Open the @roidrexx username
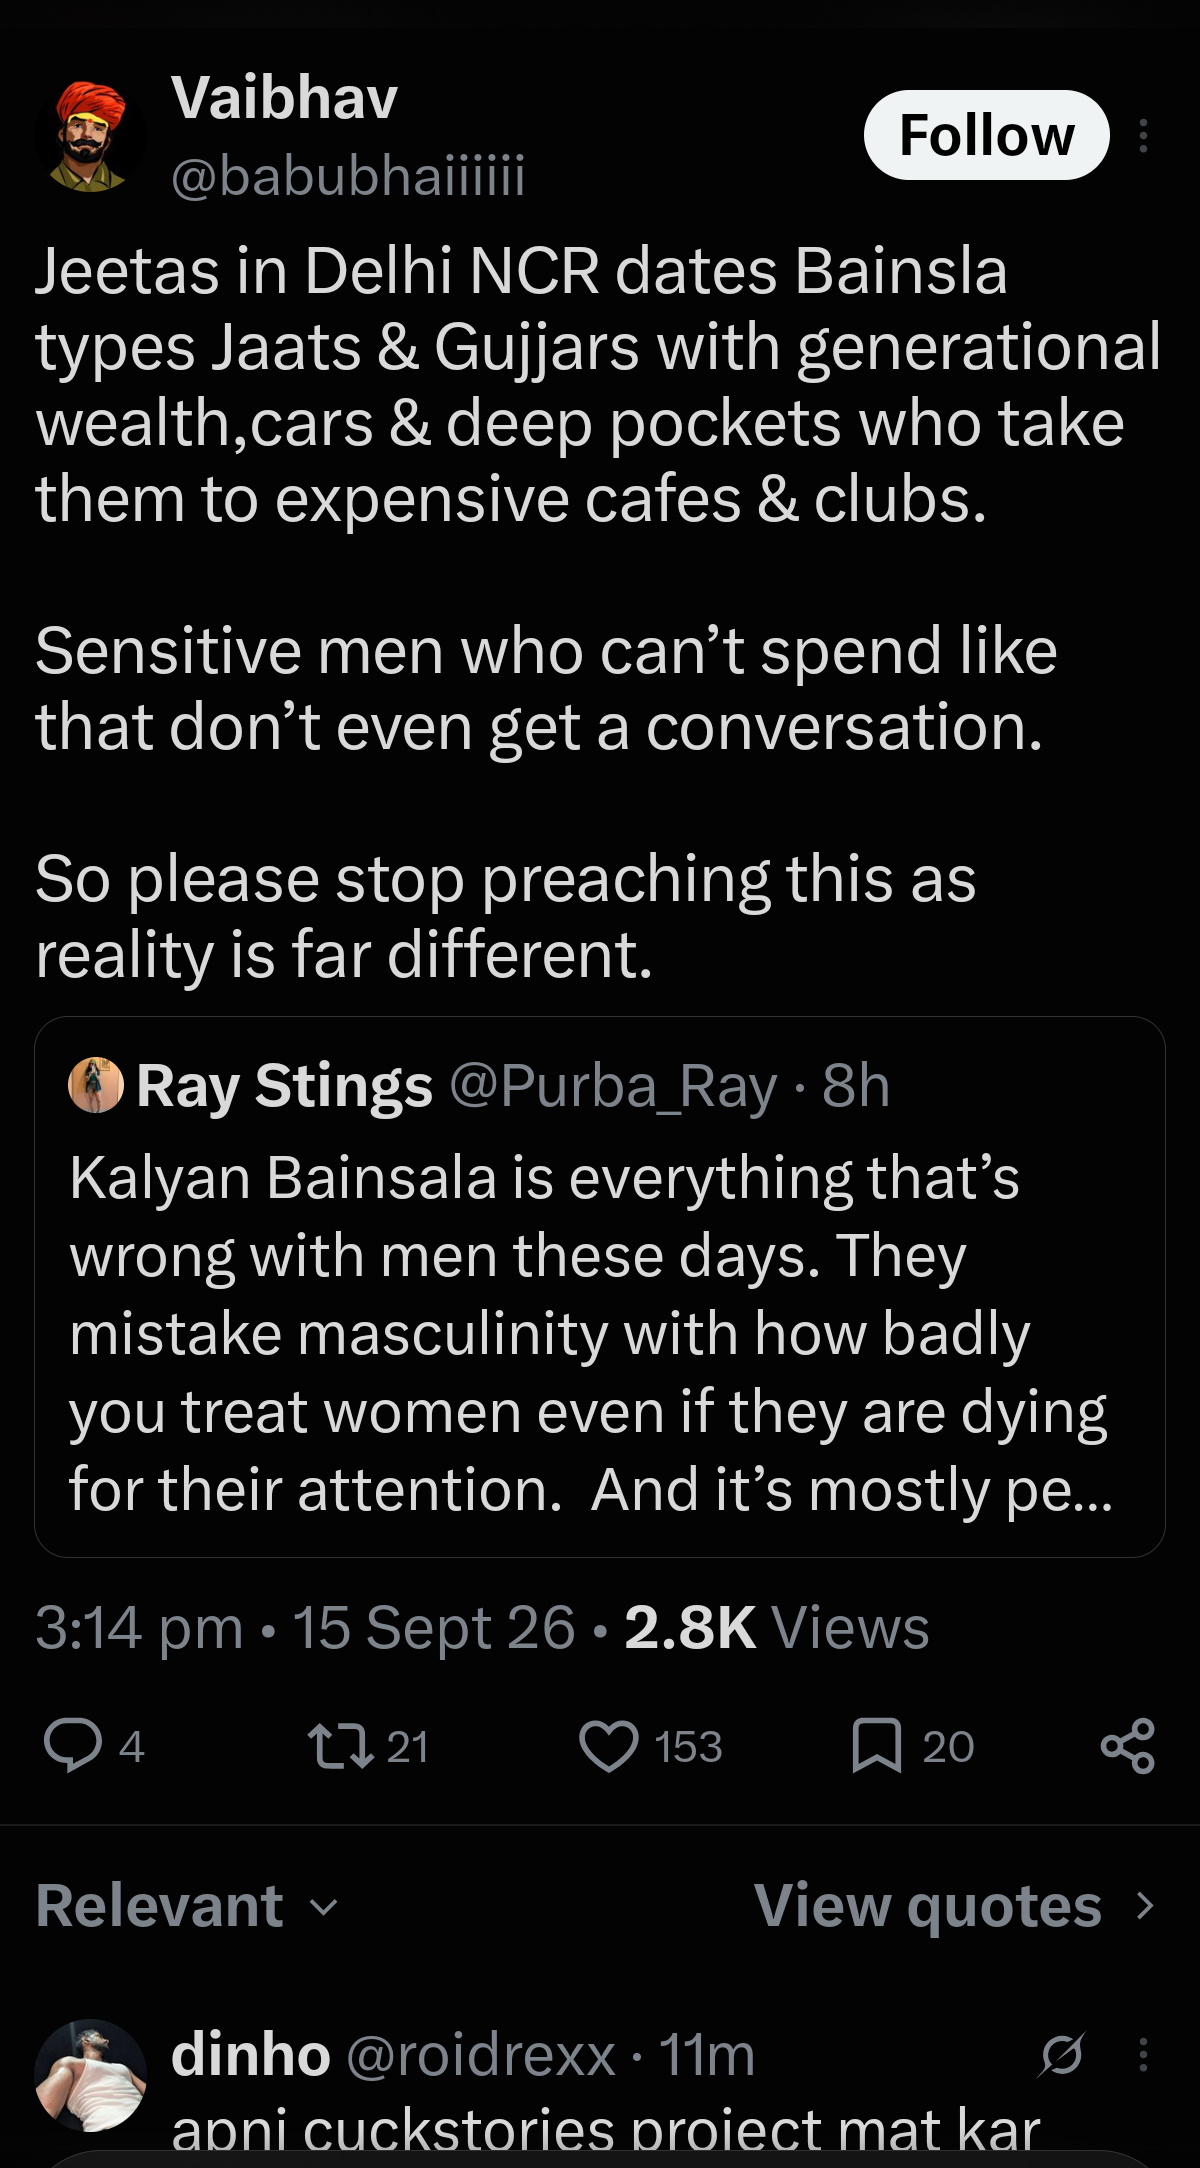Screen dimensions: 1200x2168 [480, 2055]
